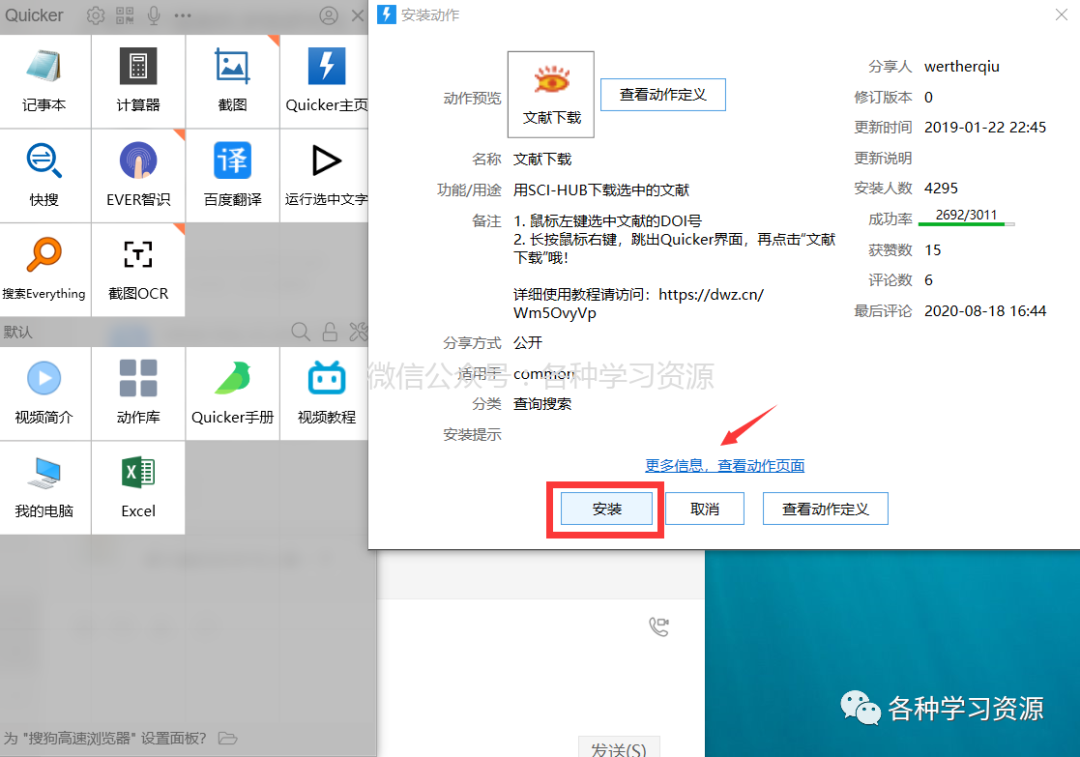
Task: Open the Quicker手册 manual
Action: pyautogui.click(x=232, y=393)
